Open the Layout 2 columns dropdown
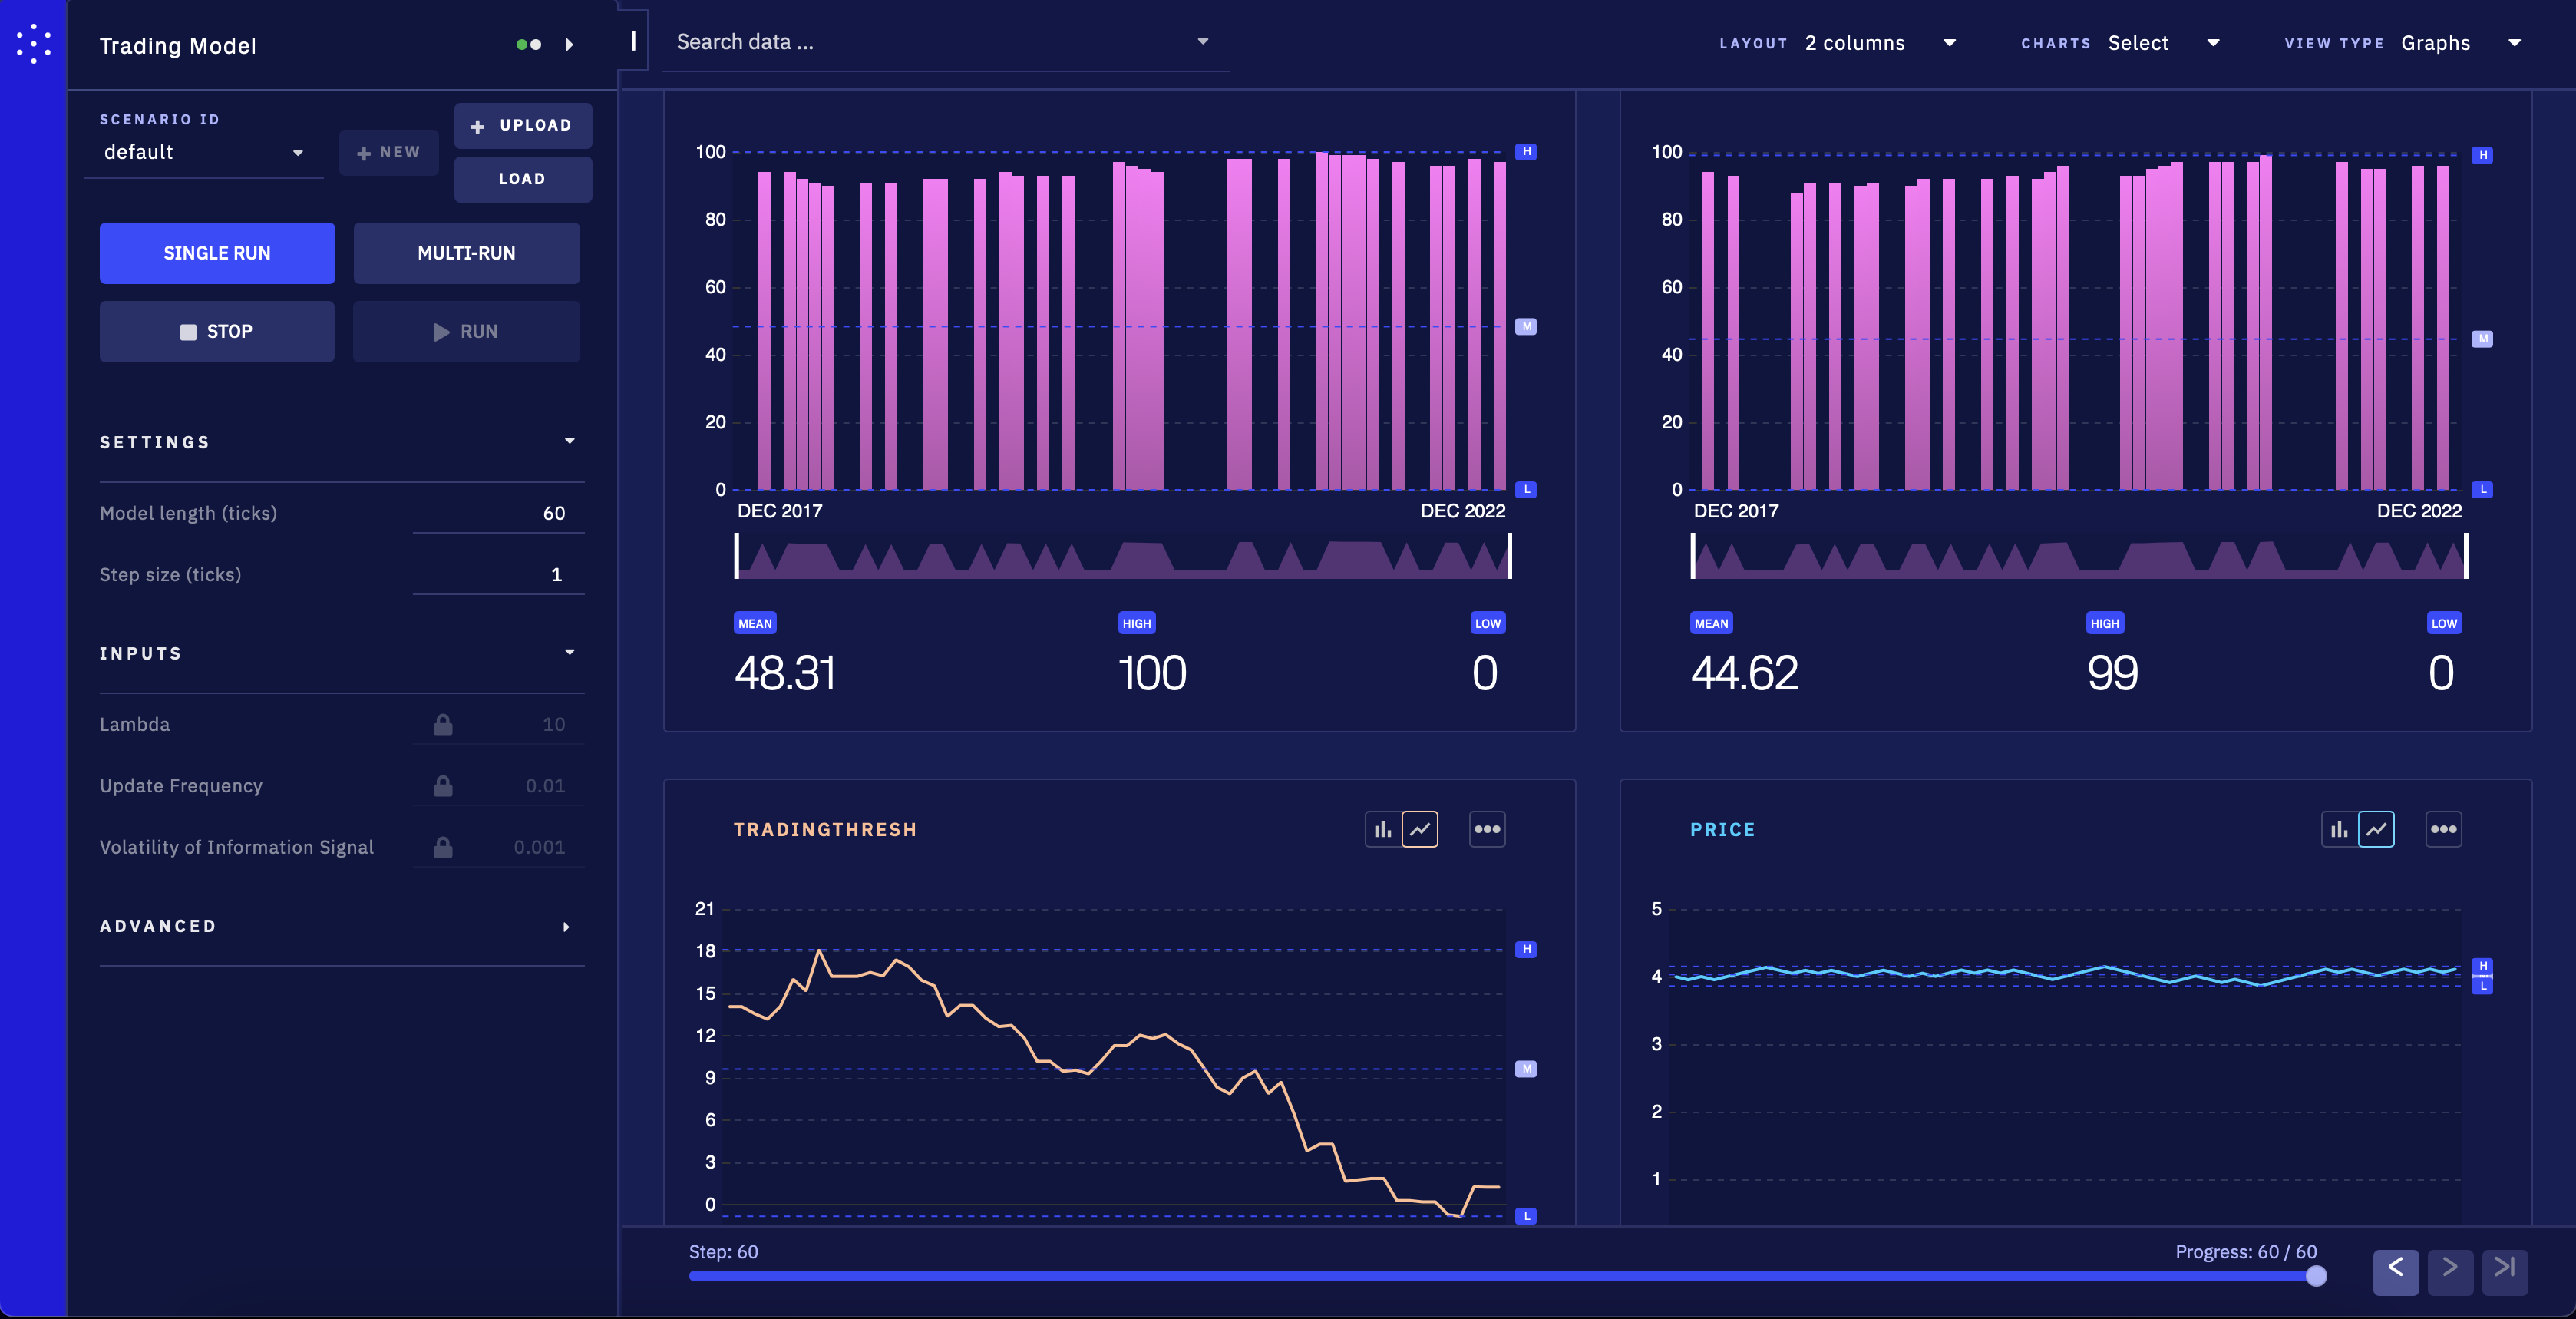Image resolution: width=2576 pixels, height=1319 pixels. coord(1880,43)
